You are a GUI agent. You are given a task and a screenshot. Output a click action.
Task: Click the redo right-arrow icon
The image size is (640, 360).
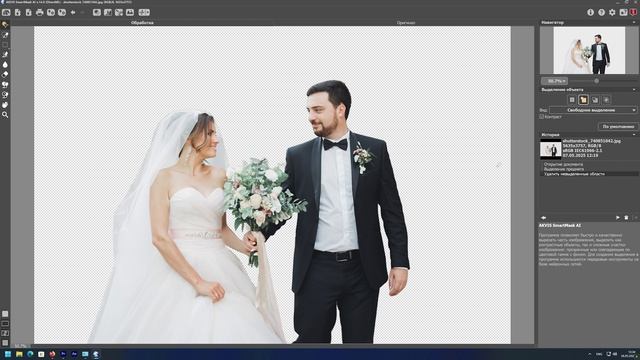pyautogui.click(x=83, y=13)
